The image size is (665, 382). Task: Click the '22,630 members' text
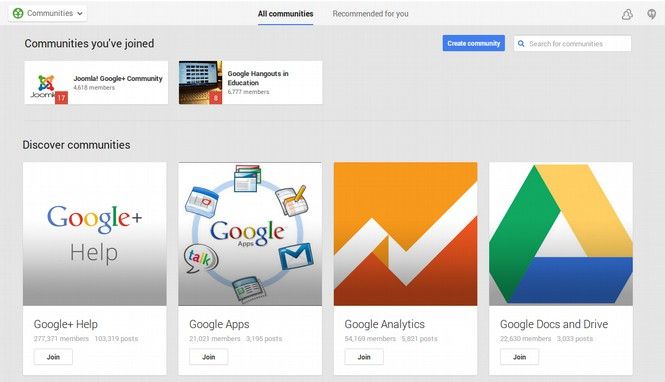526,339
